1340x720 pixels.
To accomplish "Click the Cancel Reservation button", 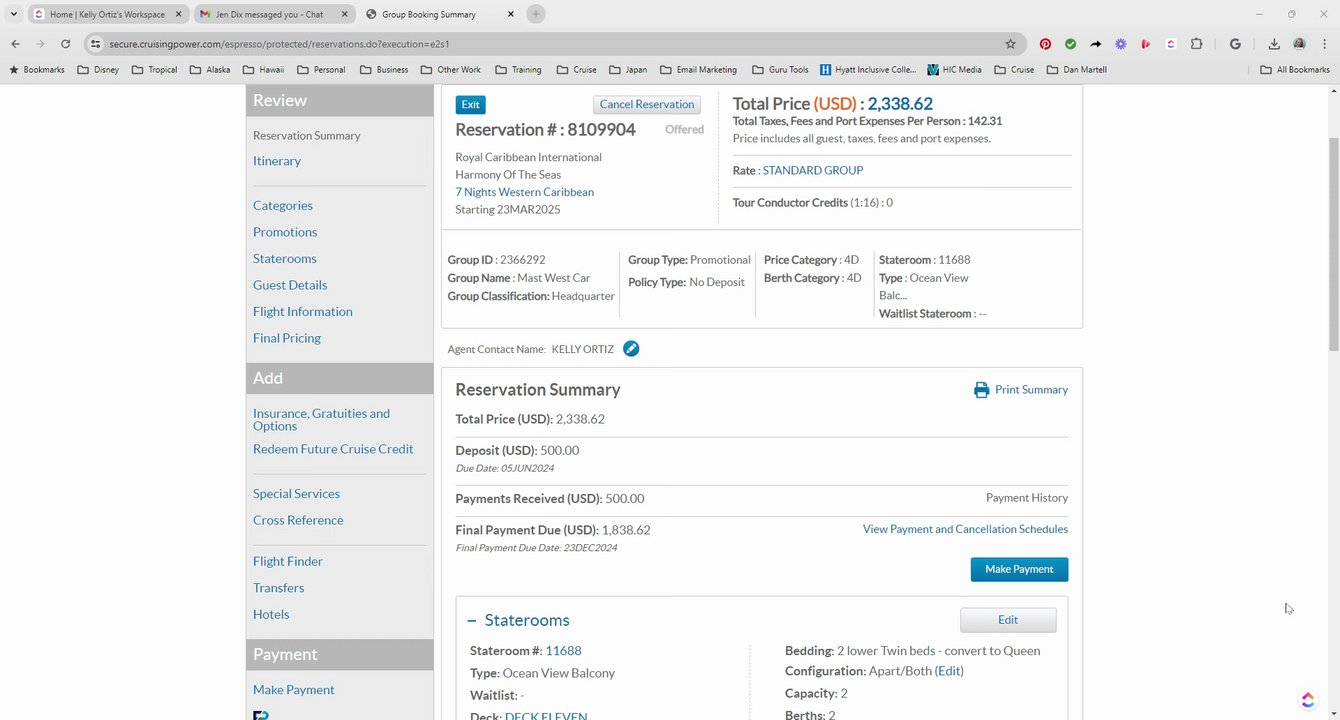I will 646,105.
